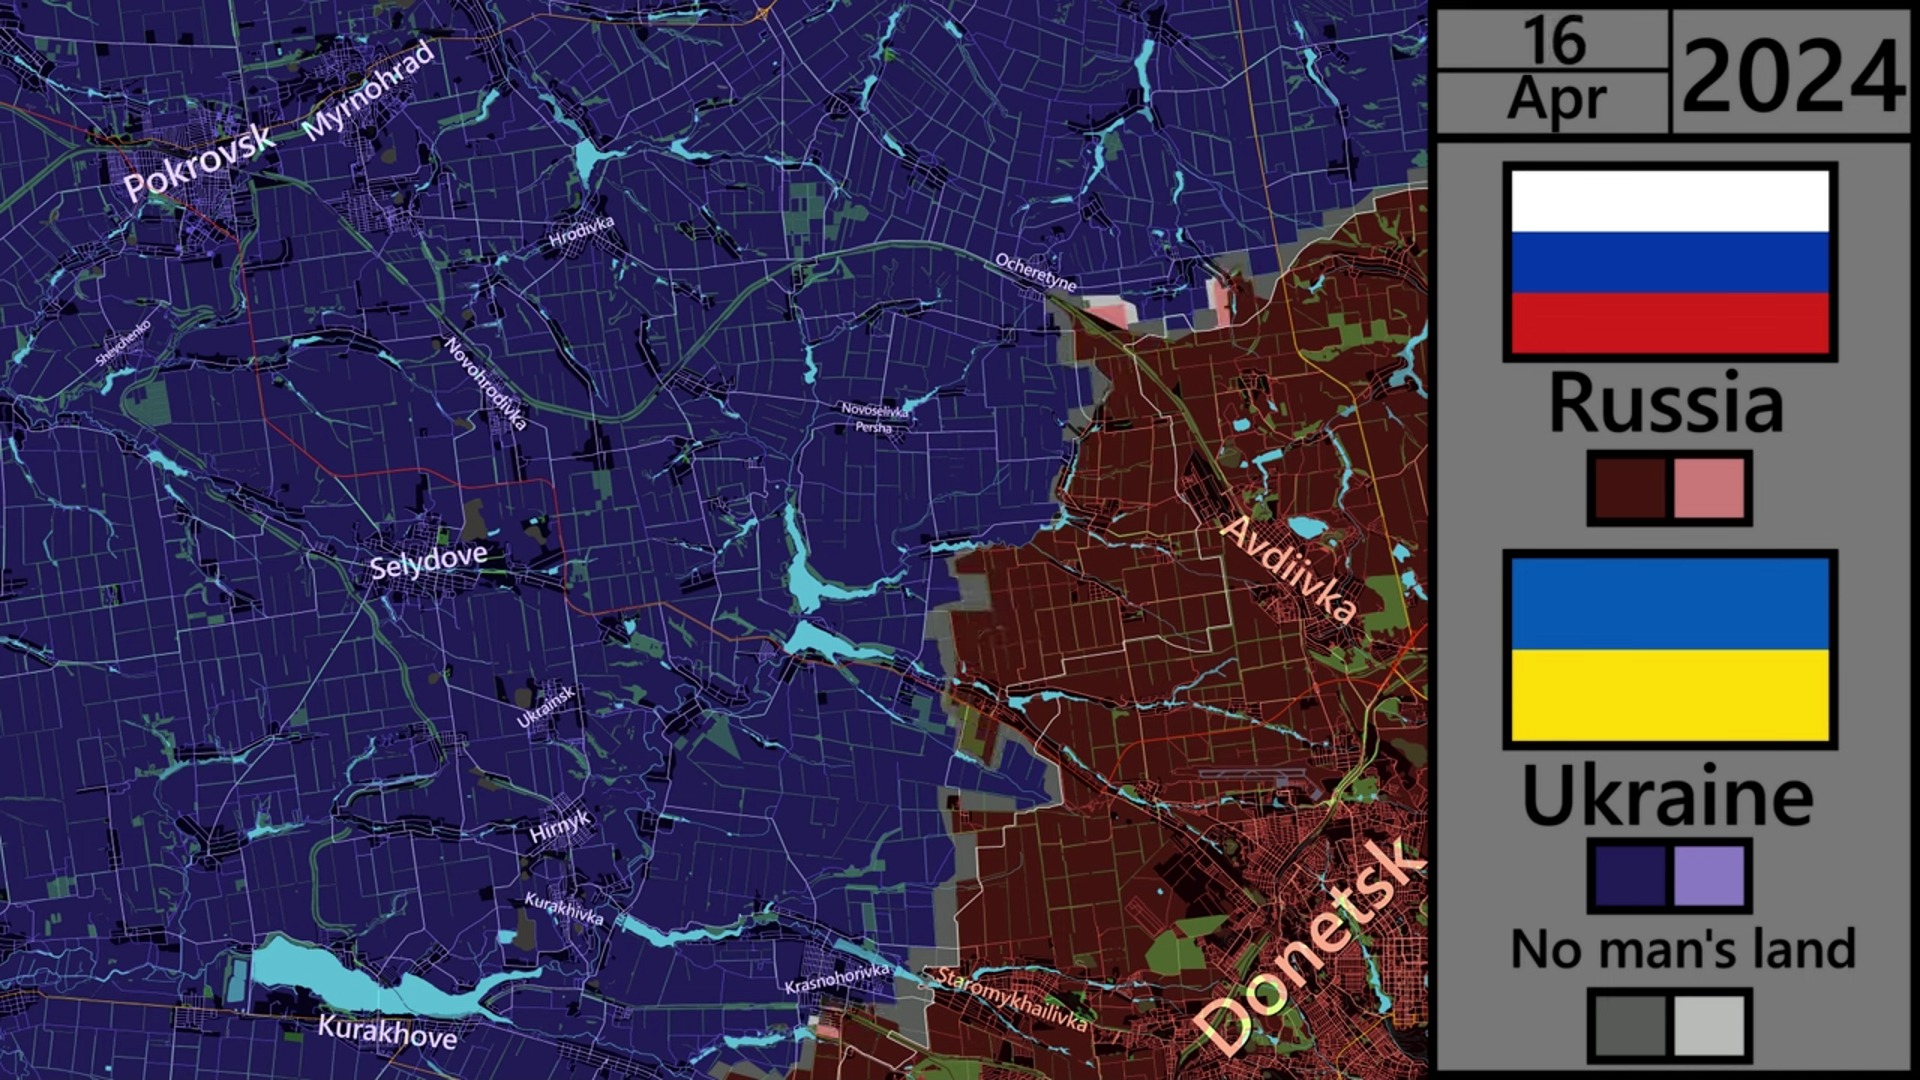Click the day number 16
The width and height of the screenshot is (1920, 1080).
point(1553,41)
